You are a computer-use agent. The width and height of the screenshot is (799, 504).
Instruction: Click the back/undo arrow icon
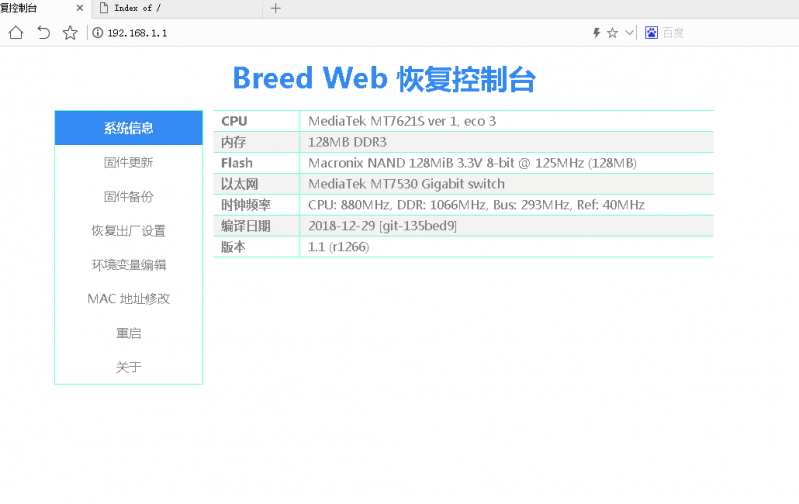tap(43, 33)
